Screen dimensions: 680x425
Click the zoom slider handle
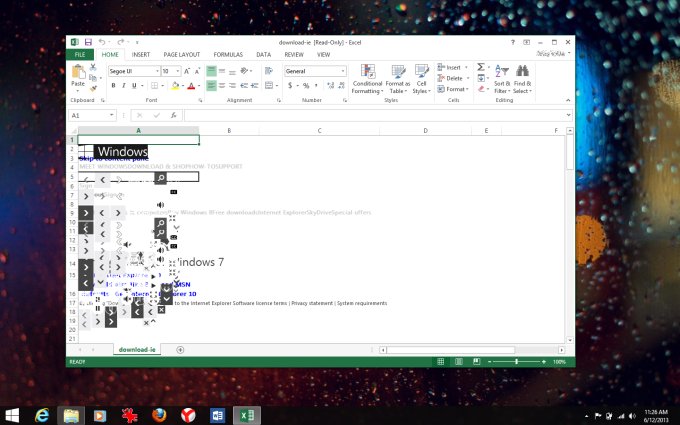pyautogui.click(x=517, y=362)
